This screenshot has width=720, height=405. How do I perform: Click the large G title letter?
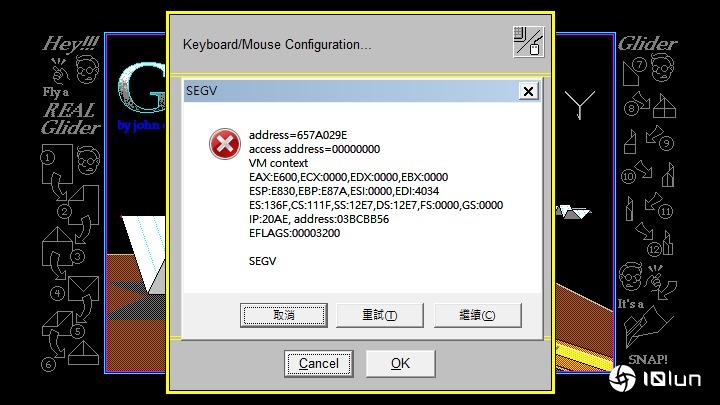tap(142, 88)
